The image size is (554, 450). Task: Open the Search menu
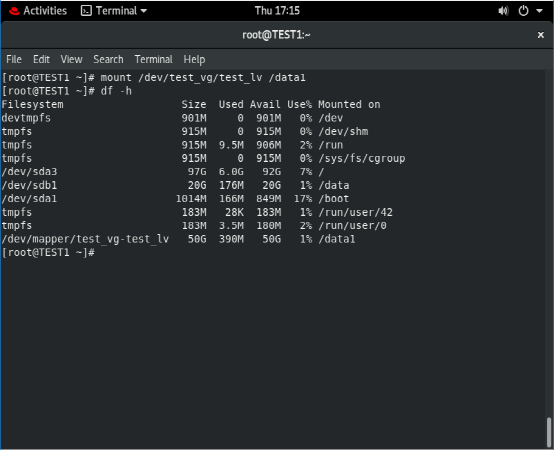coord(108,59)
